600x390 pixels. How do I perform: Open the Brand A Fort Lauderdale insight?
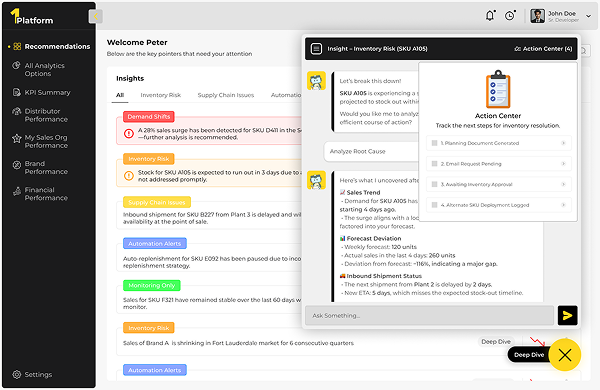click(x=238, y=343)
